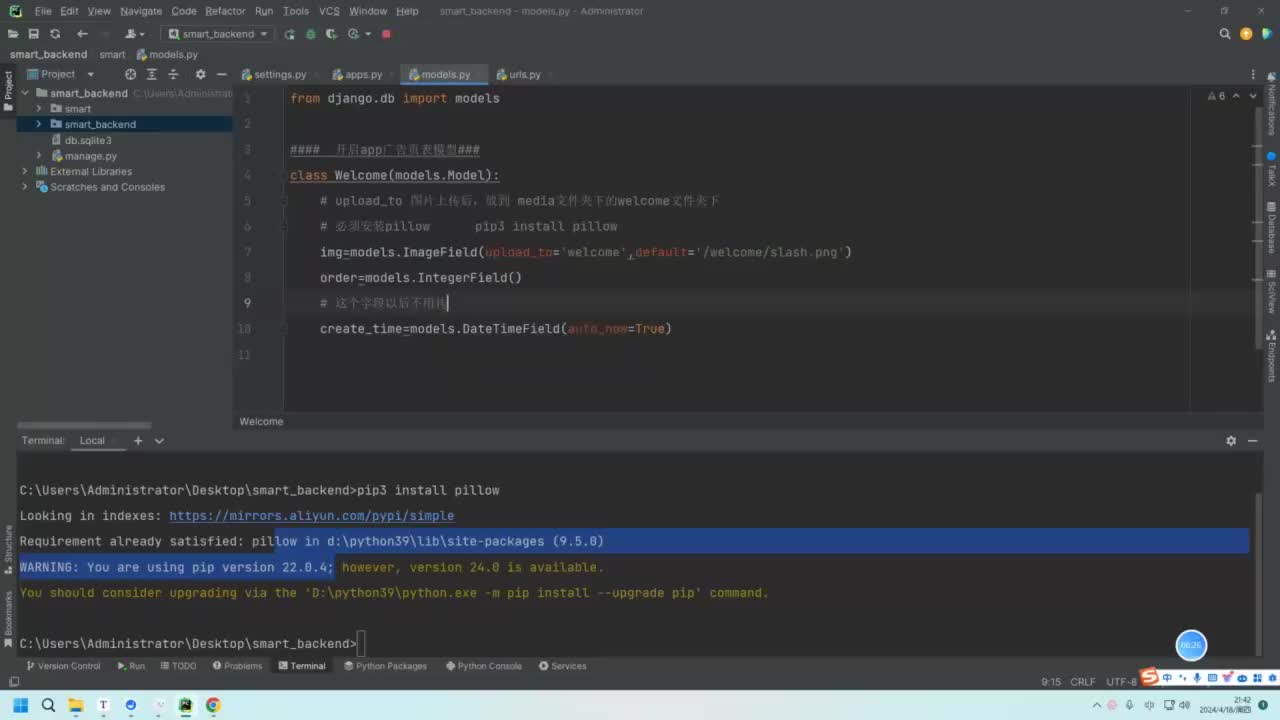1280x720 pixels.
Task: Run smart_backend with coverage icon
Action: (331, 34)
